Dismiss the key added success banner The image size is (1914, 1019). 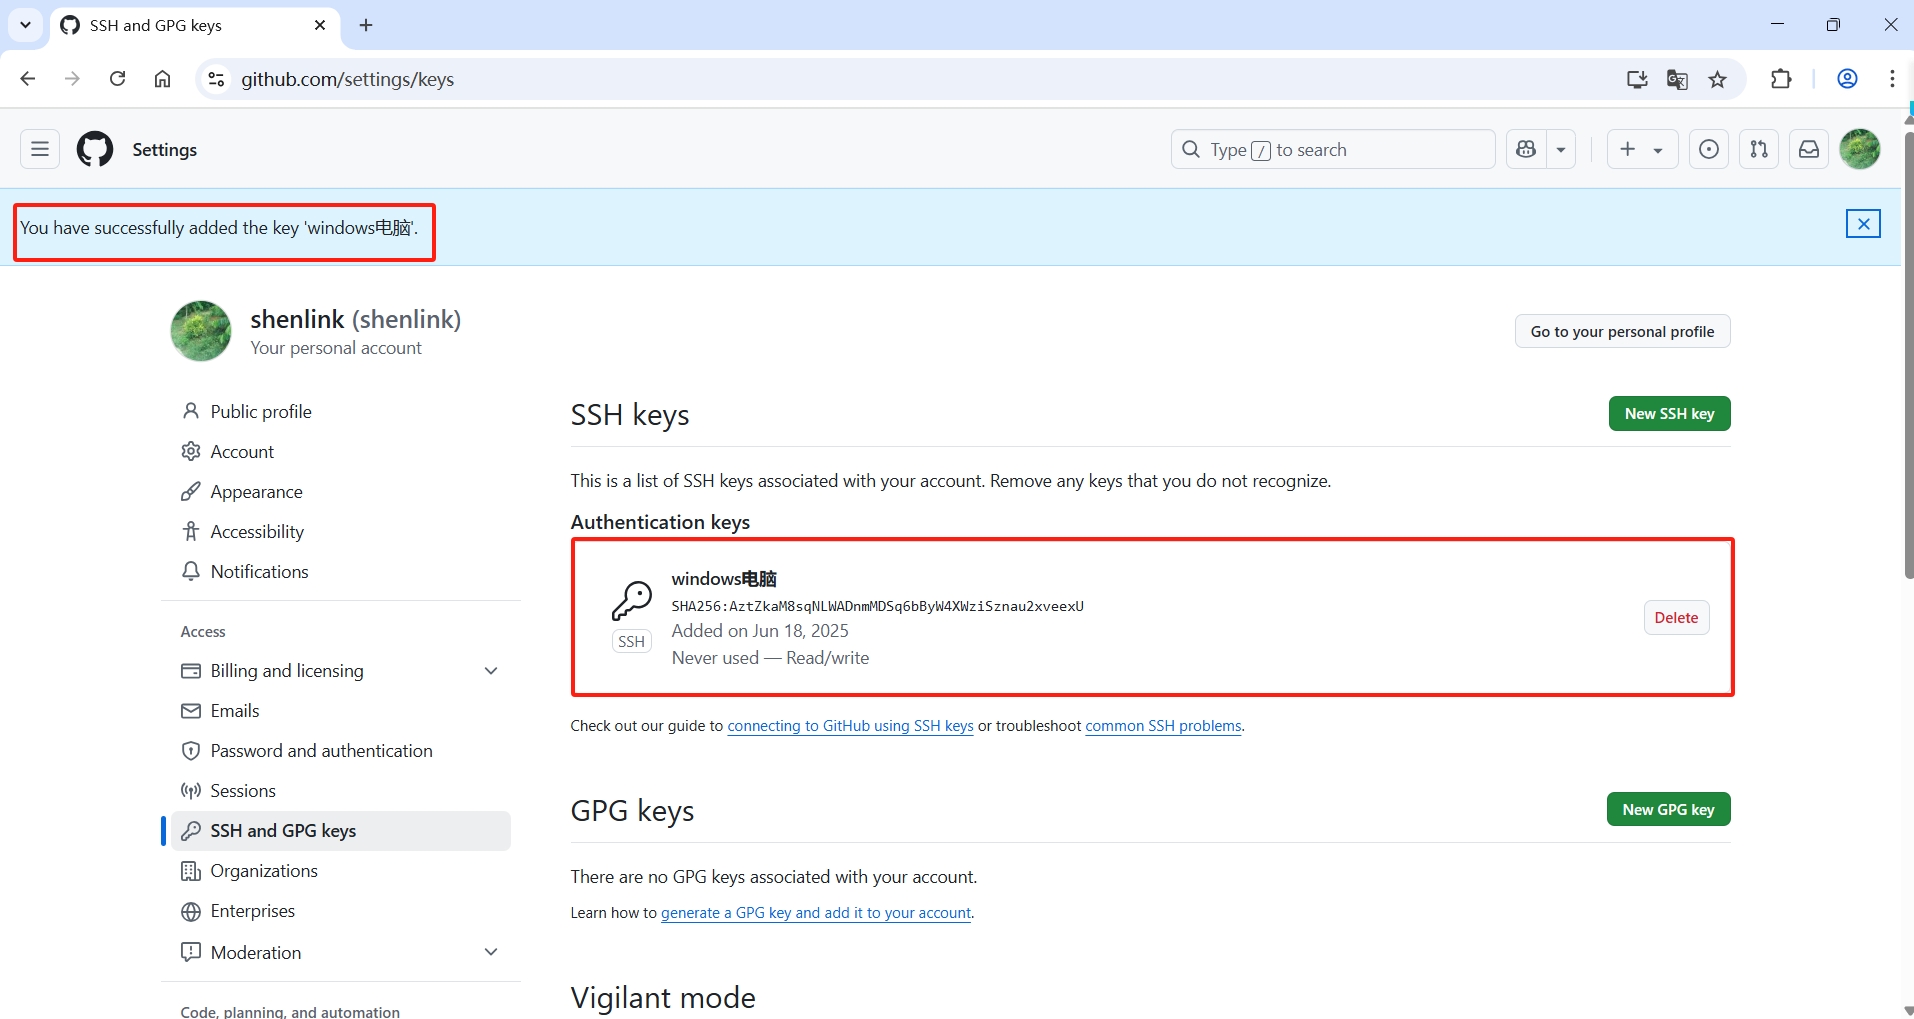1863,224
